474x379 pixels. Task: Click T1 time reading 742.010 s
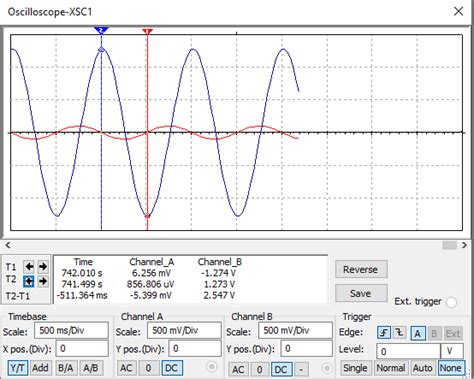[x=82, y=273]
